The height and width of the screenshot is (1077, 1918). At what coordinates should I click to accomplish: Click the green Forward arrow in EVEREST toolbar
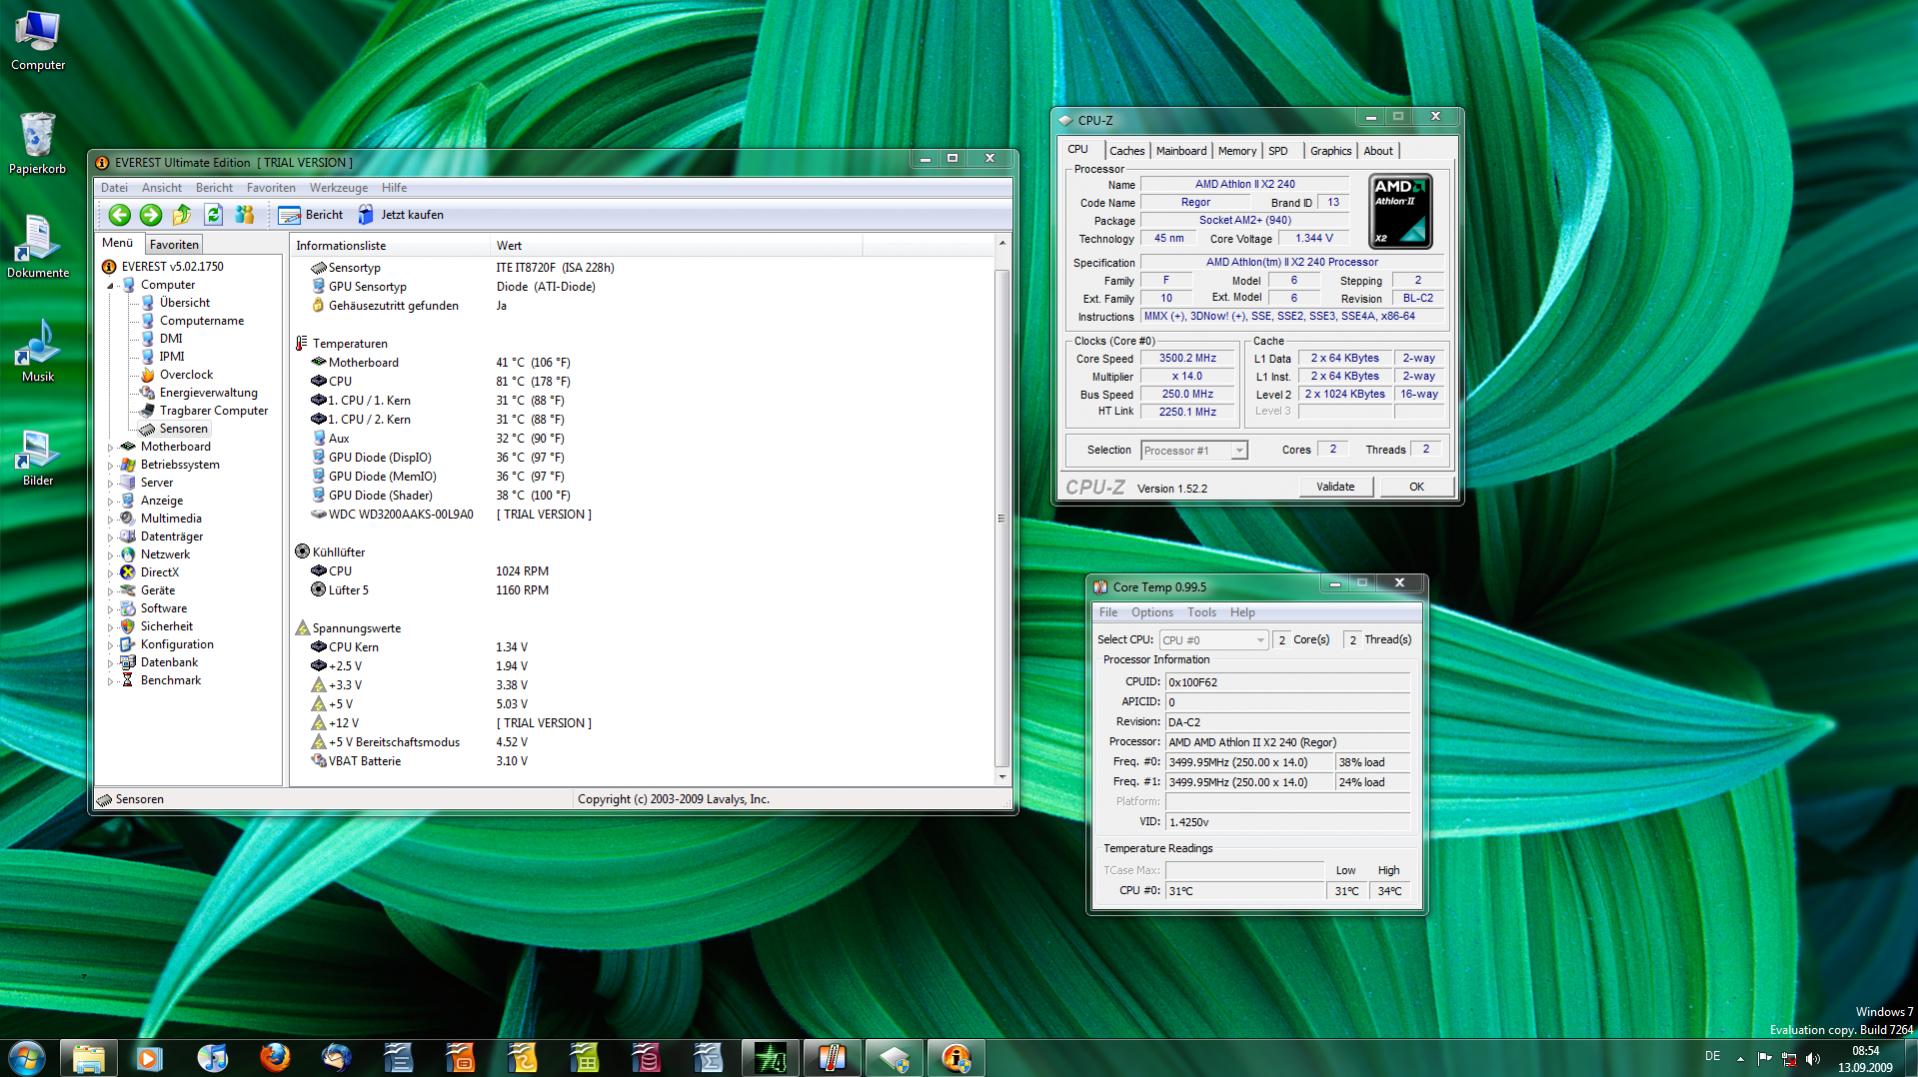151,215
